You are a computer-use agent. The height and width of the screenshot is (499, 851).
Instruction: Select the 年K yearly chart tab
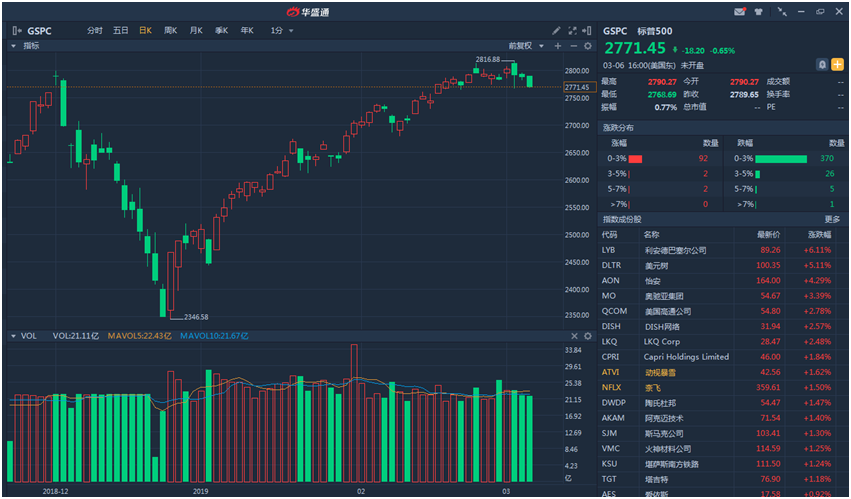click(x=247, y=31)
